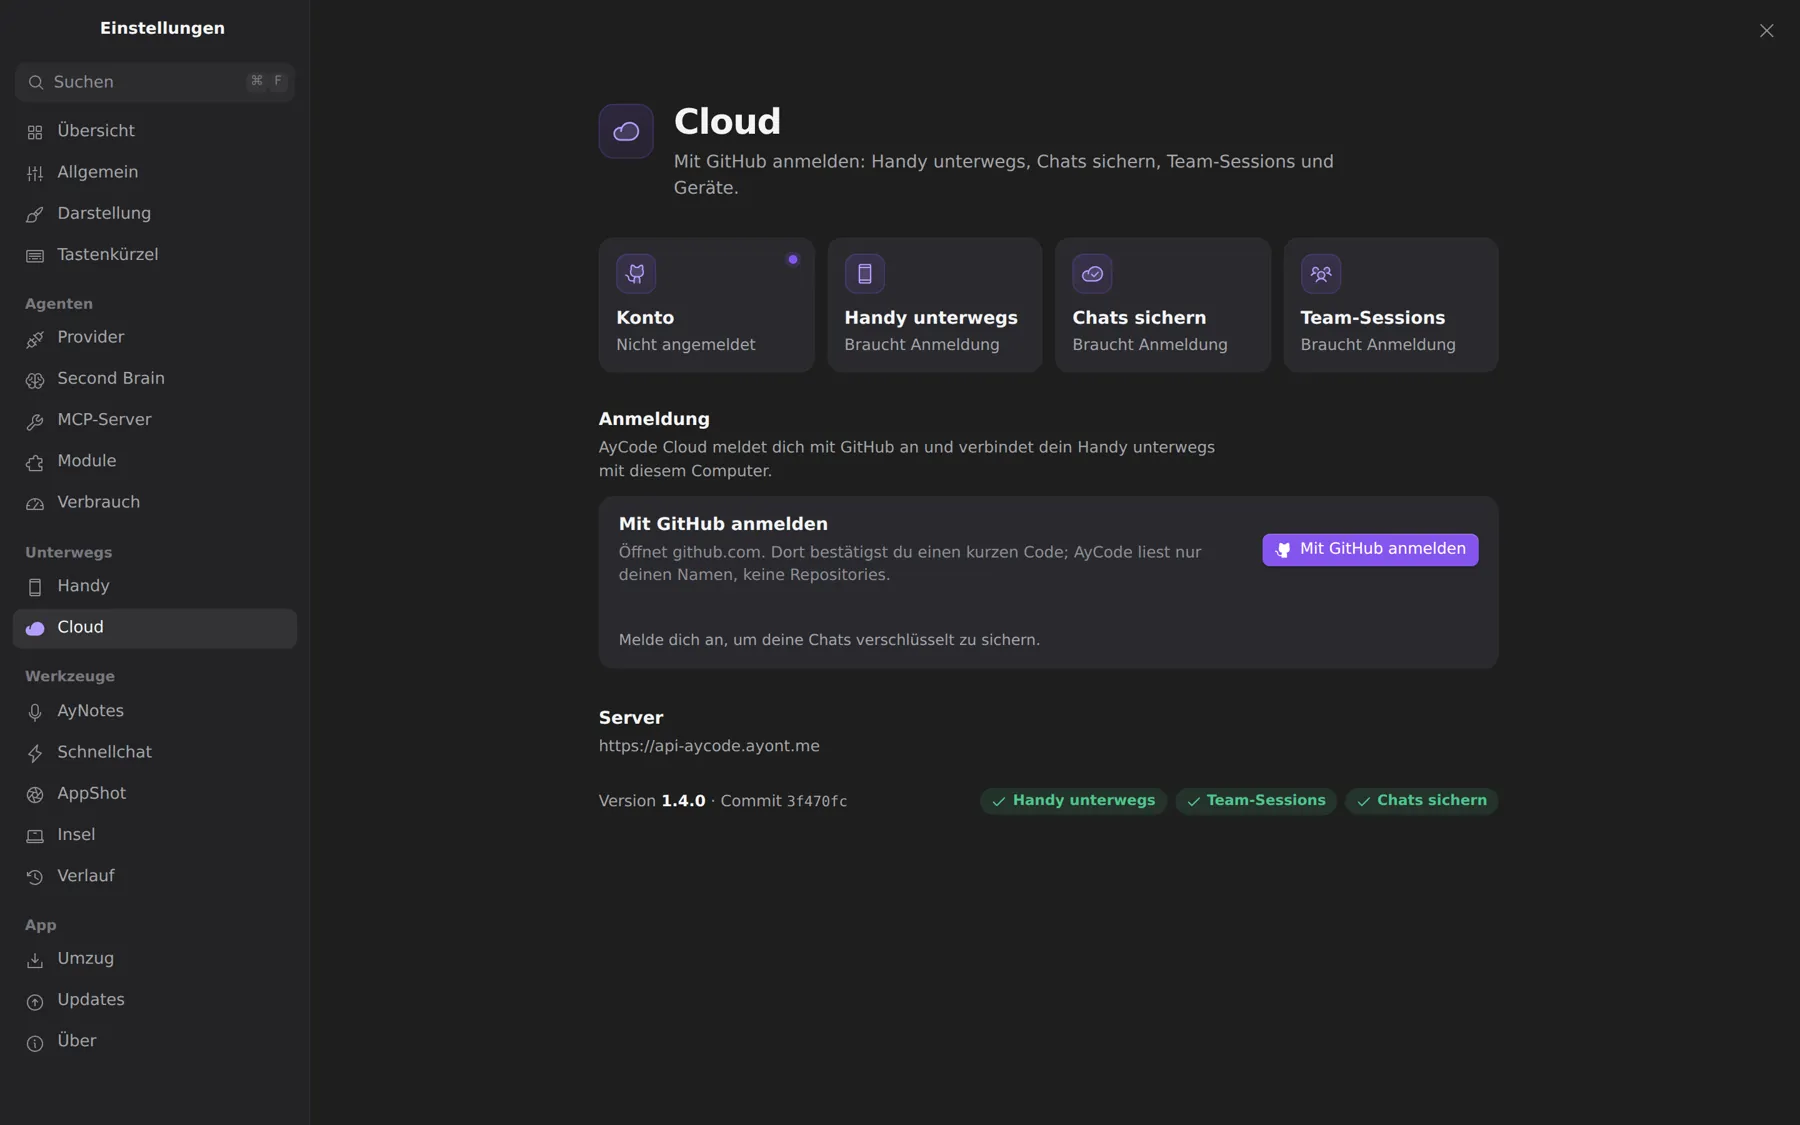
Task: Click version number 1.4.0
Action: pyautogui.click(x=683, y=801)
